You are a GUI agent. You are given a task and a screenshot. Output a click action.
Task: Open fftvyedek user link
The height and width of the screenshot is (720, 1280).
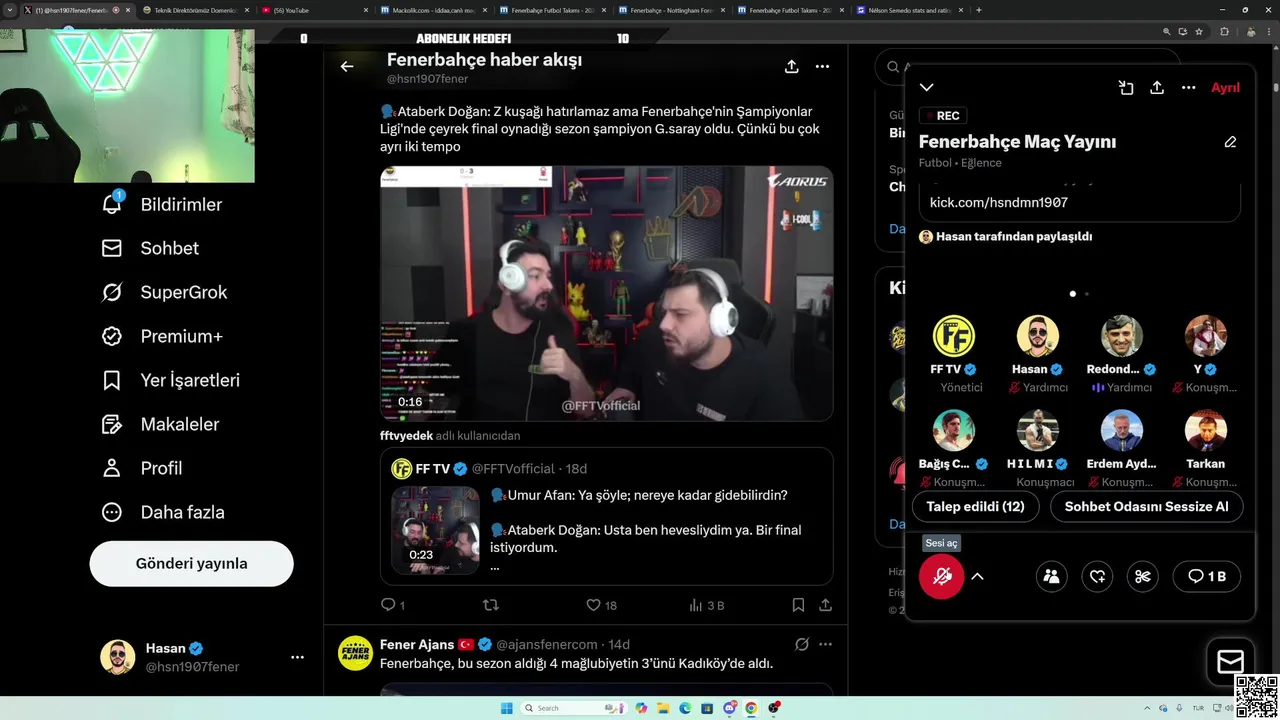point(407,436)
